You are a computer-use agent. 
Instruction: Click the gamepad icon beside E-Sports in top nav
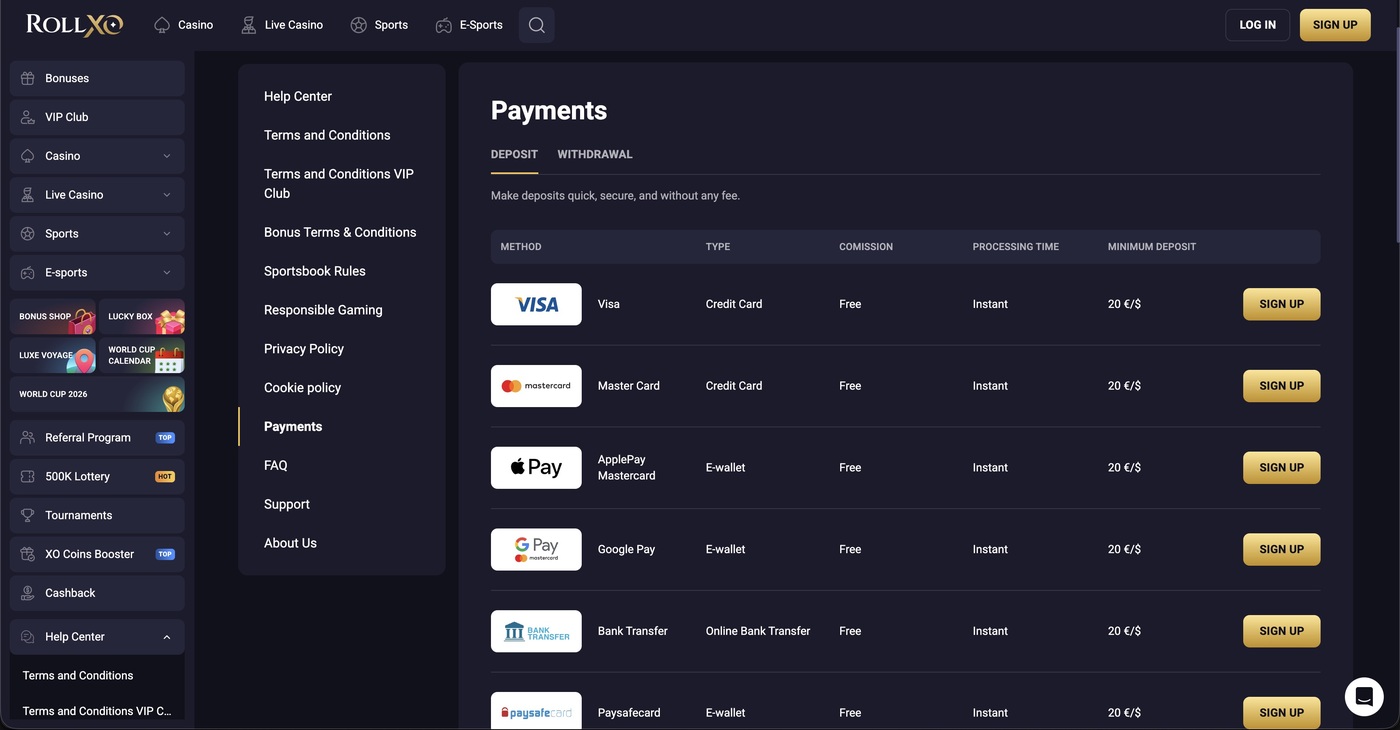(x=443, y=25)
